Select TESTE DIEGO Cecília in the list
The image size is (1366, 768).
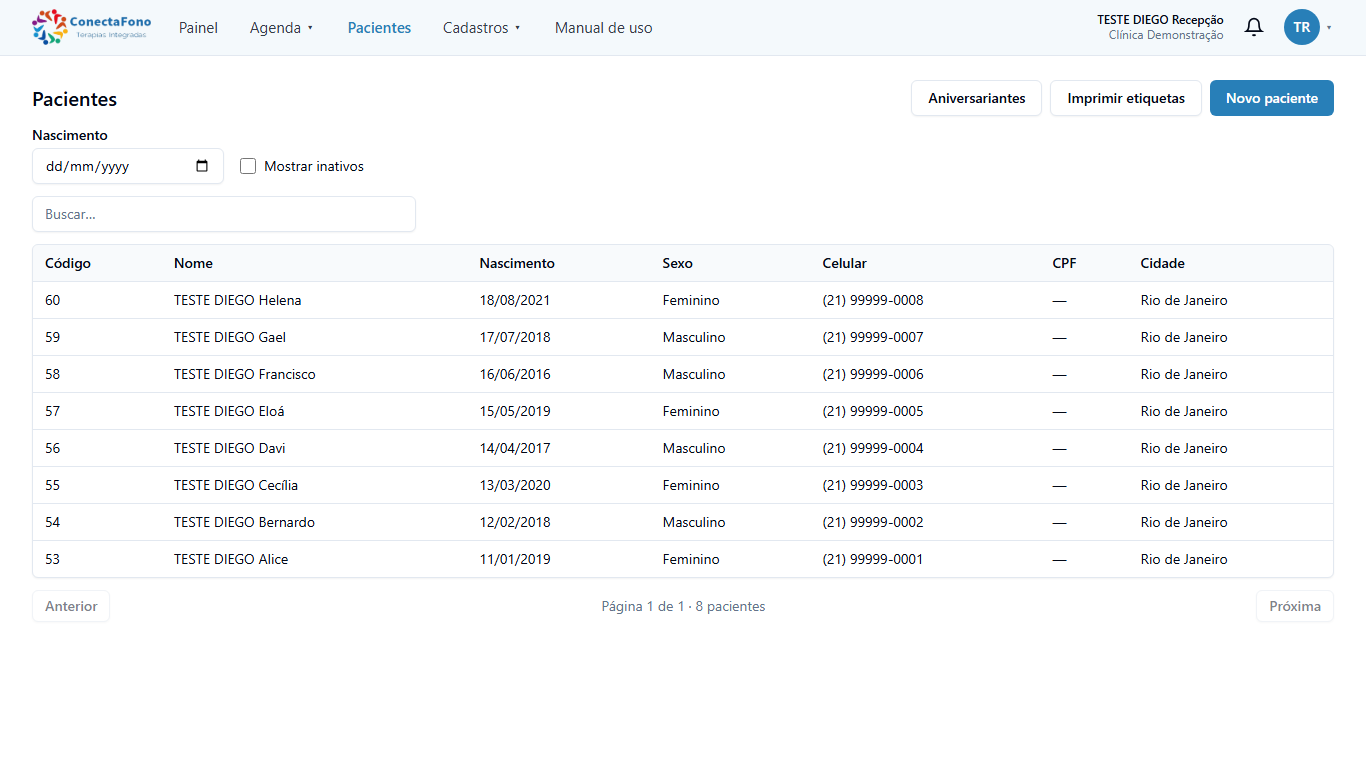[683, 485]
